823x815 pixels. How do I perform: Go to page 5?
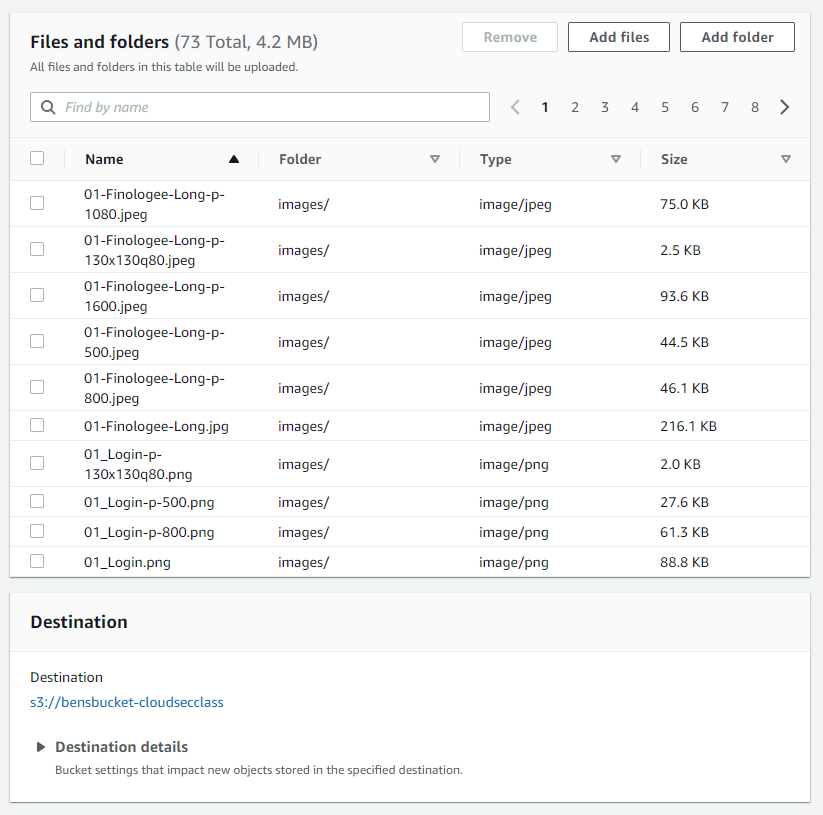[664, 107]
